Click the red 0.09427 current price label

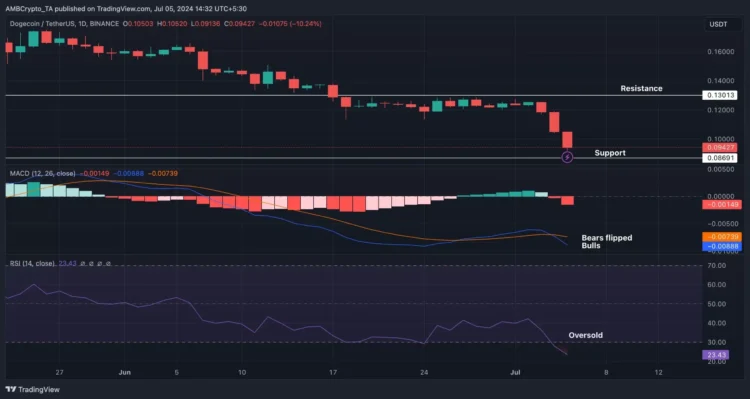[x=719, y=148]
